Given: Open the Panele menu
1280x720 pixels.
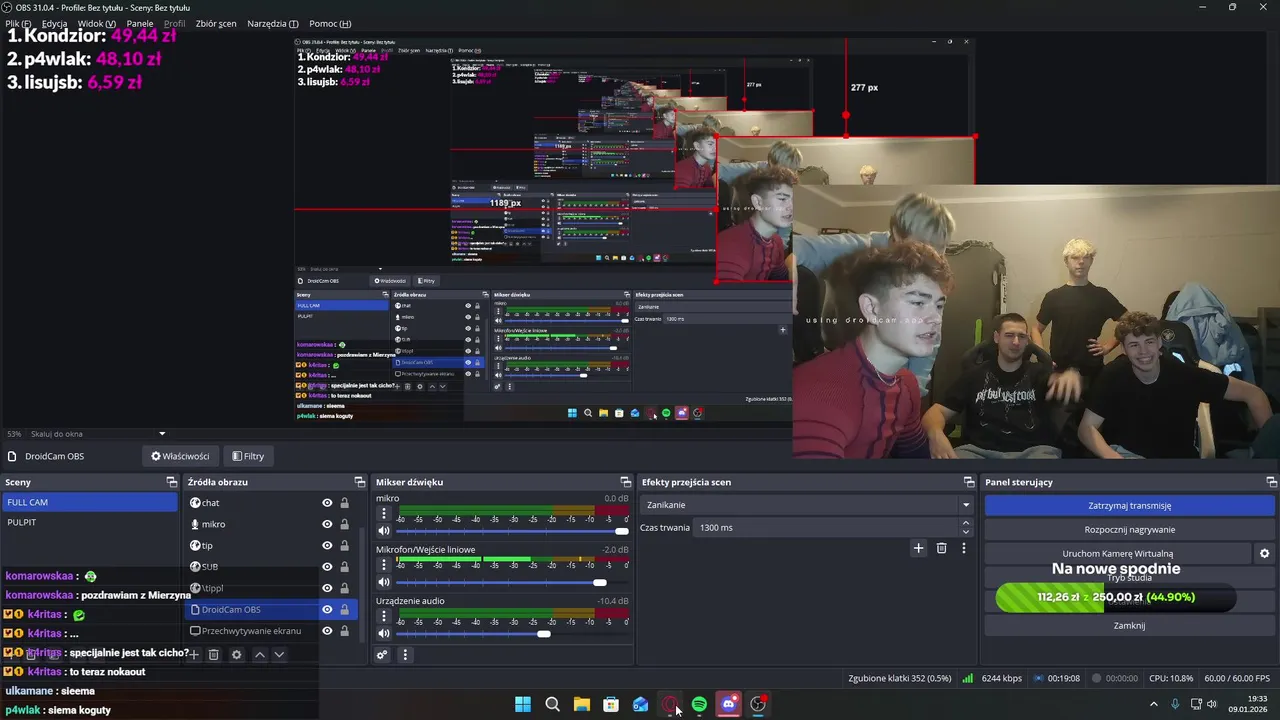Looking at the screenshot, I should point(140,23).
